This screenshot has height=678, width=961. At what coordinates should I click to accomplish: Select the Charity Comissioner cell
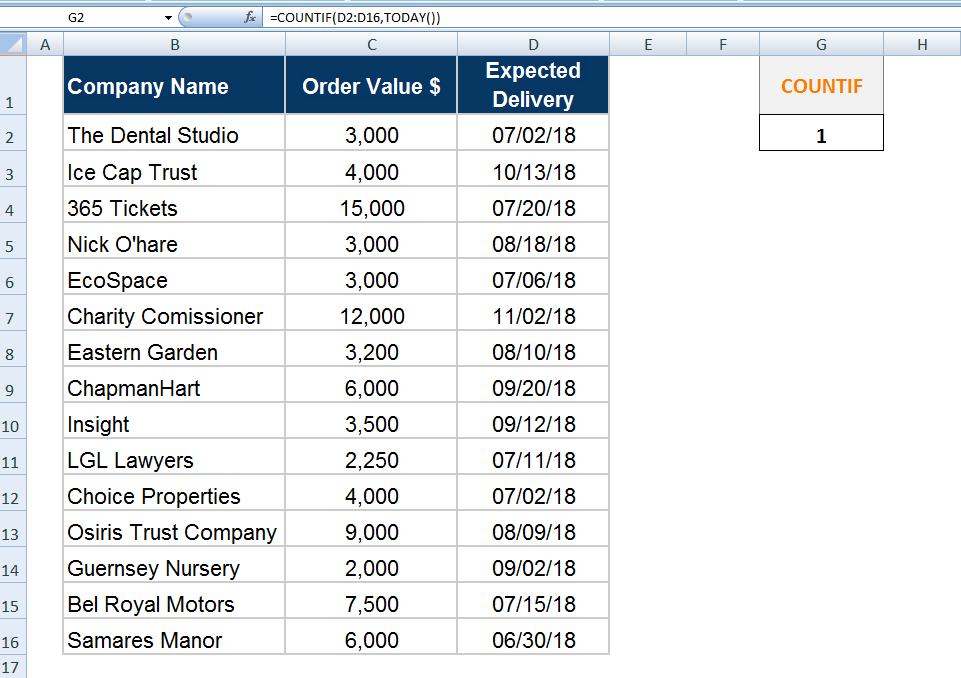tap(174, 316)
